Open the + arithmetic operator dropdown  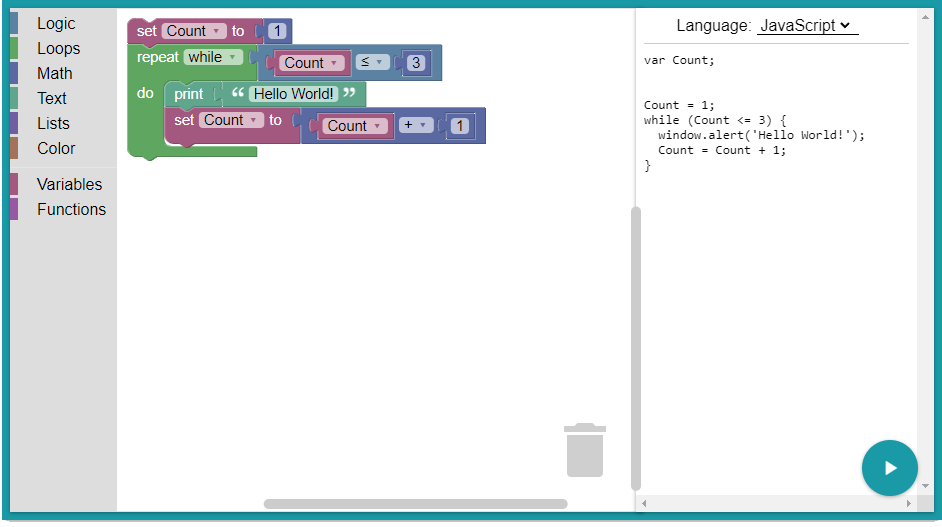click(416, 125)
